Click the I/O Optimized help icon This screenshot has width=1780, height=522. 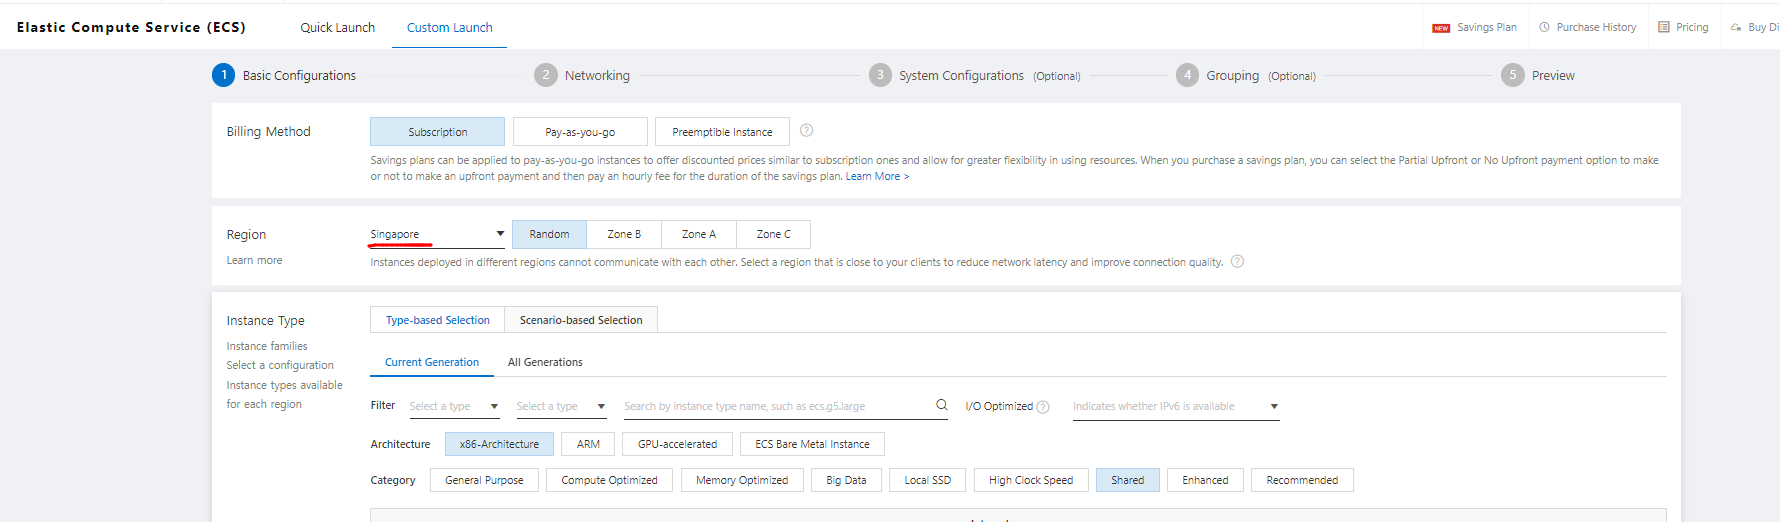[1043, 407]
